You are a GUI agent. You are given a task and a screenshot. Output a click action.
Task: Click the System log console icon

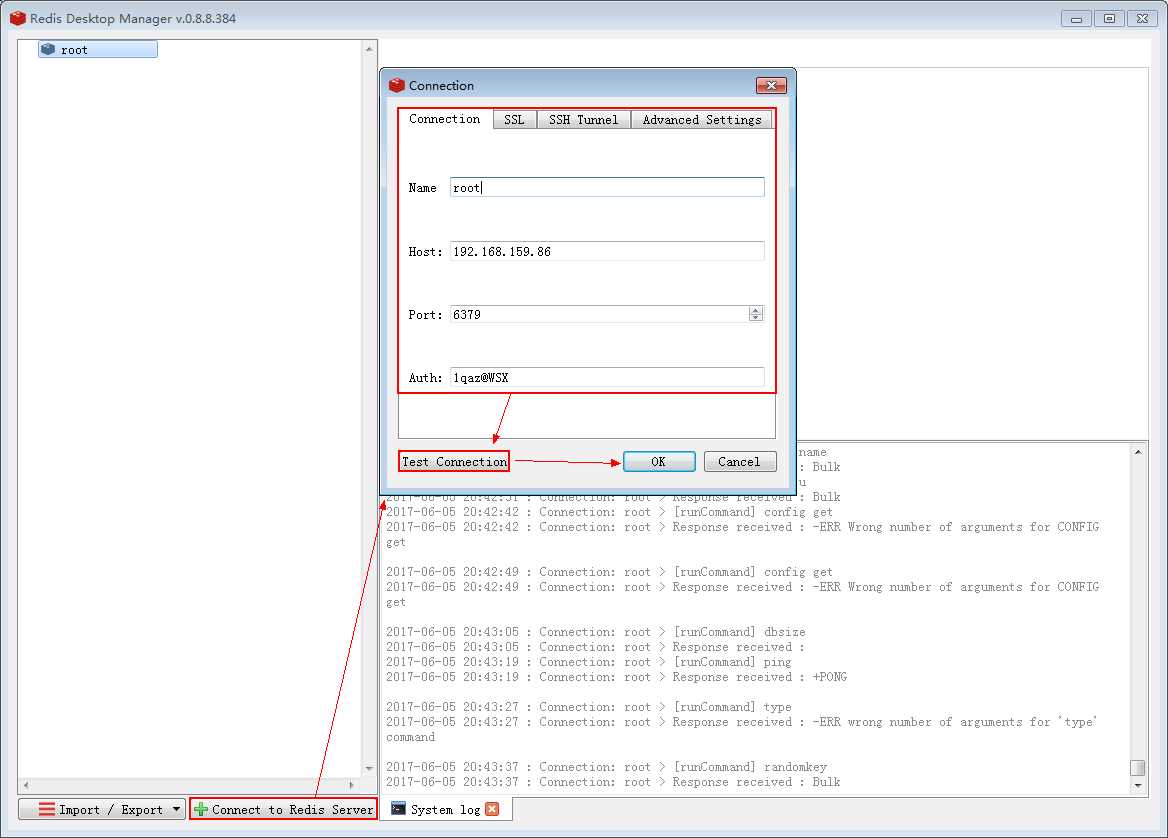tap(399, 809)
